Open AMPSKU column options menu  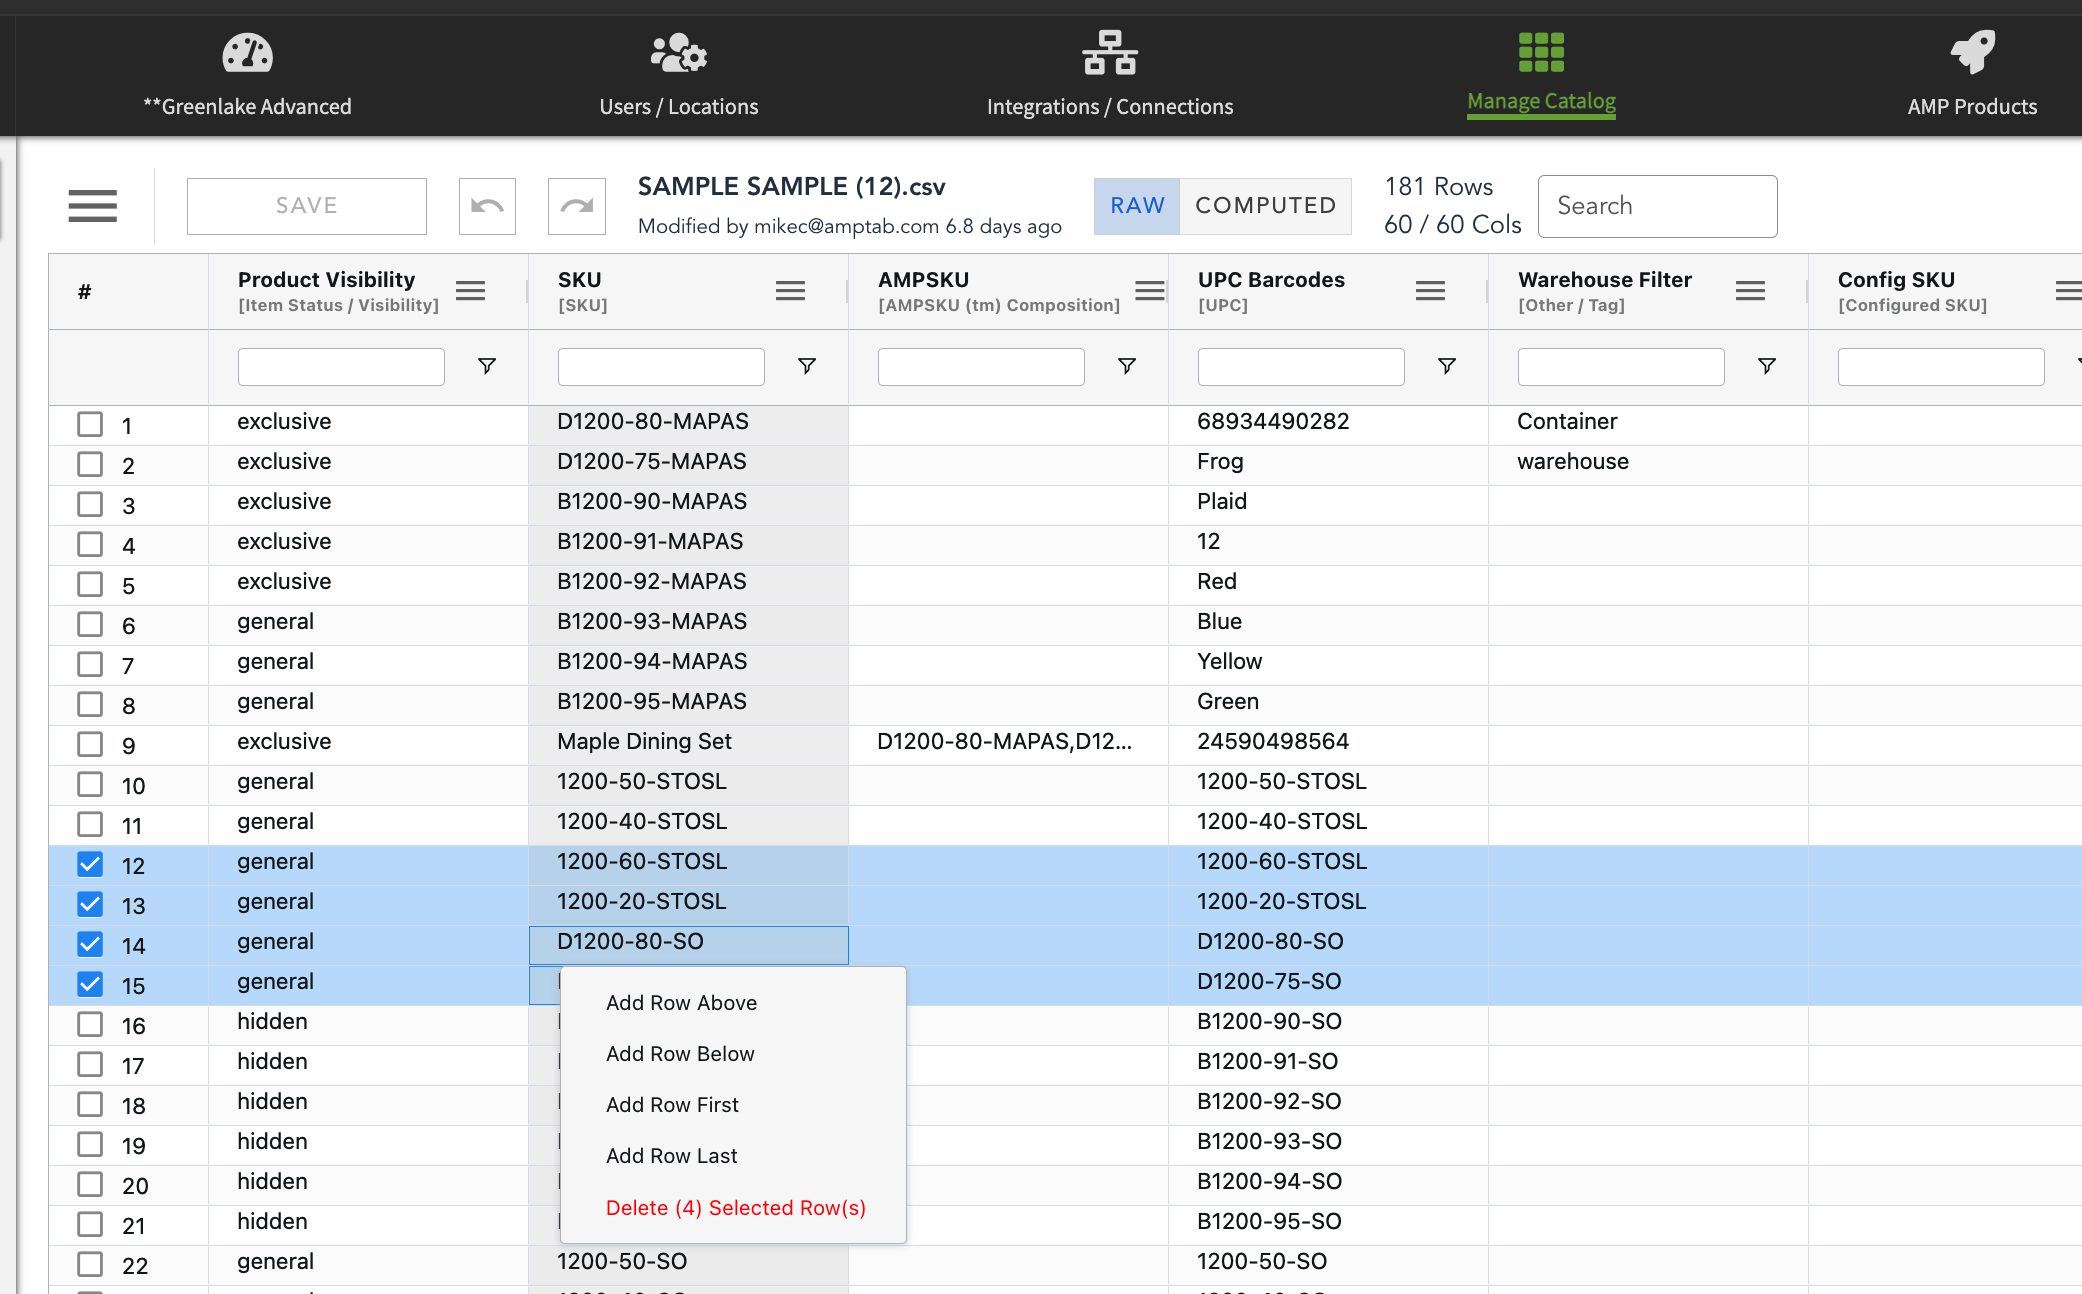coord(1149,291)
